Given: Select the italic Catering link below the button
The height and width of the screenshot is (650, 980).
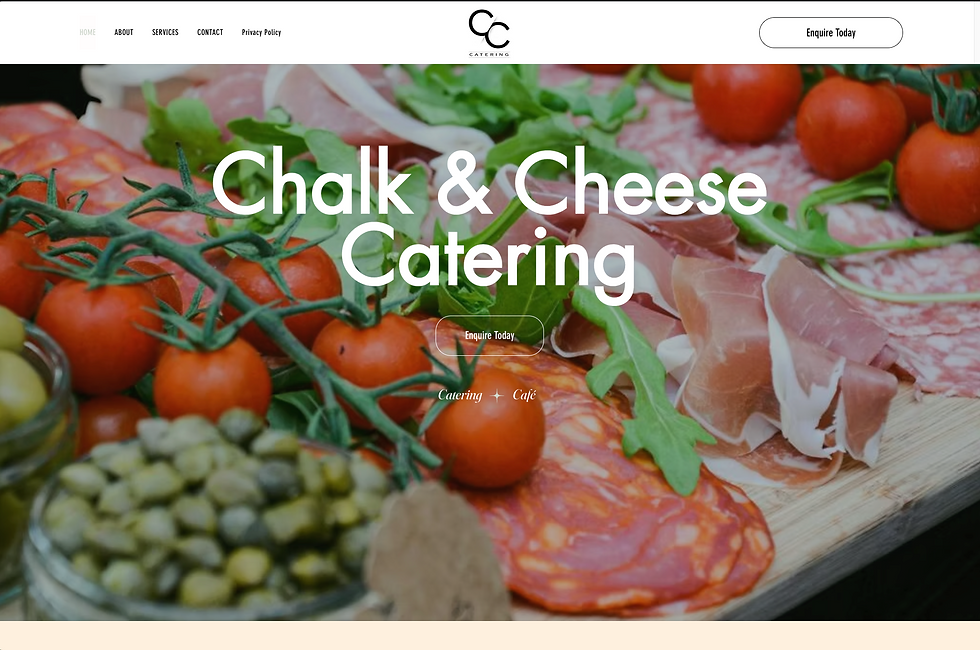Looking at the screenshot, I should tap(460, 395).
